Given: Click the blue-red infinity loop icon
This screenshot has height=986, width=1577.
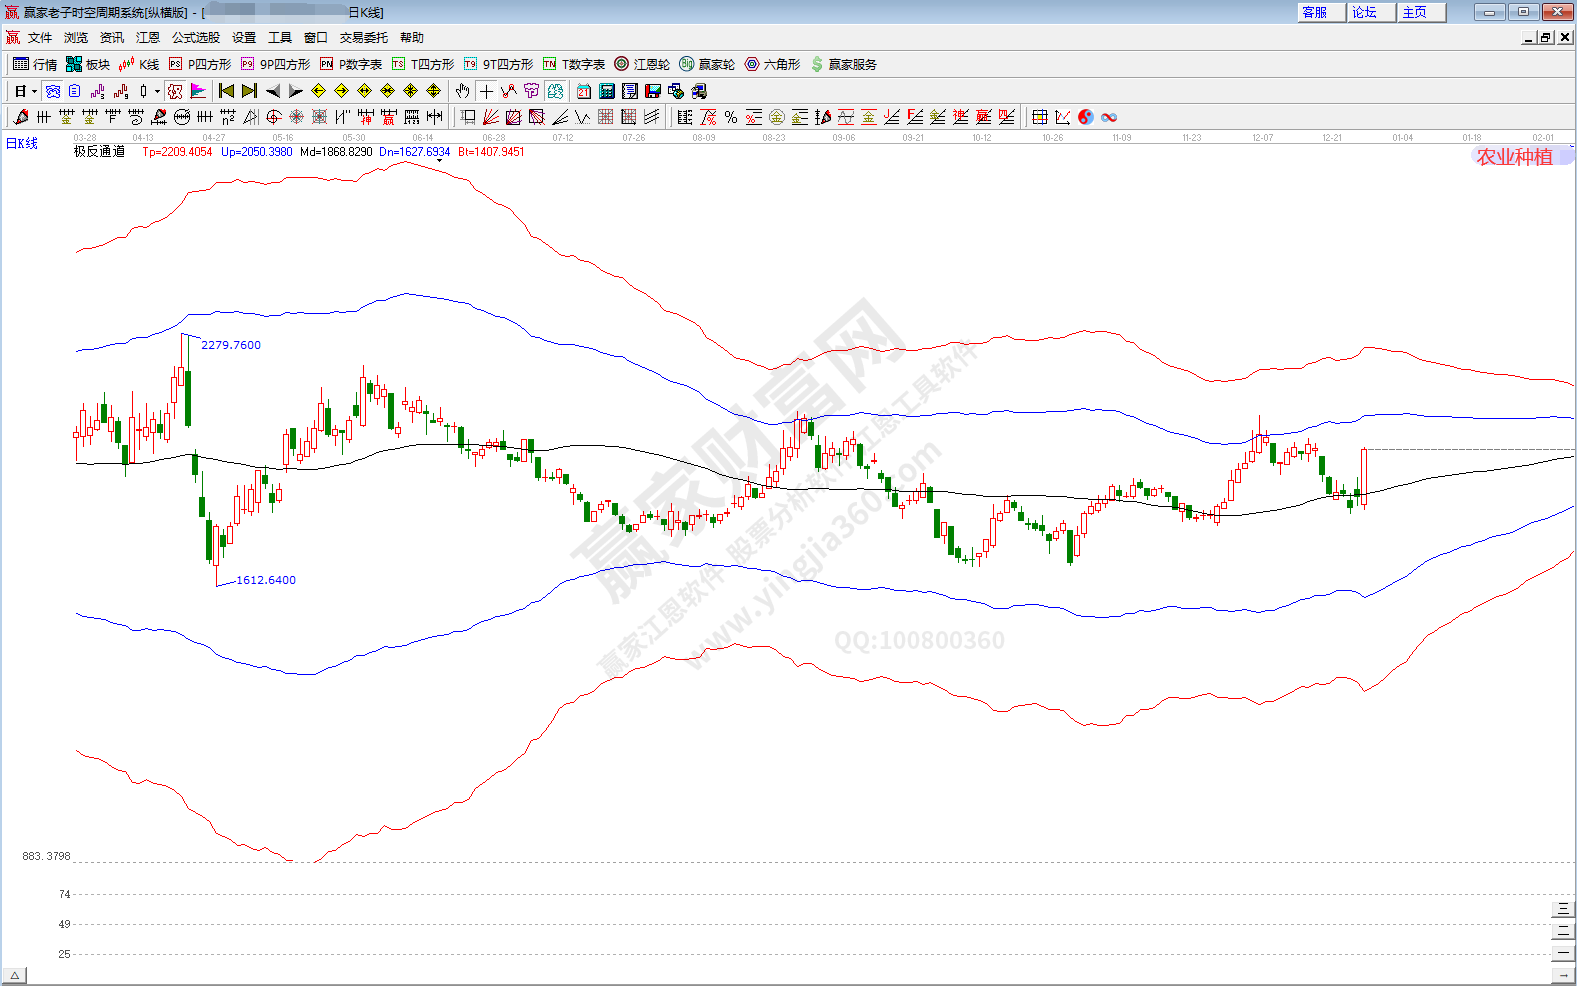Looking at the screenshot, I should point(1109,117).
